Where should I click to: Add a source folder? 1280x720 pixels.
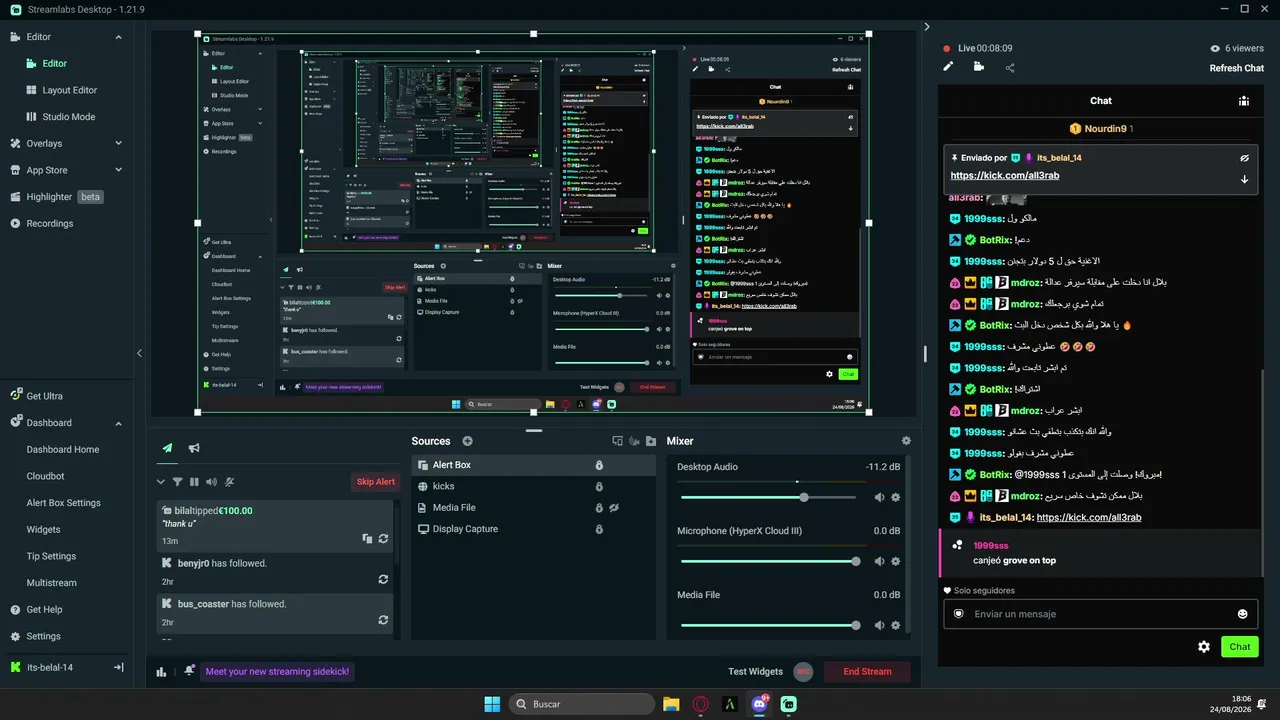(x=651, y=441)
